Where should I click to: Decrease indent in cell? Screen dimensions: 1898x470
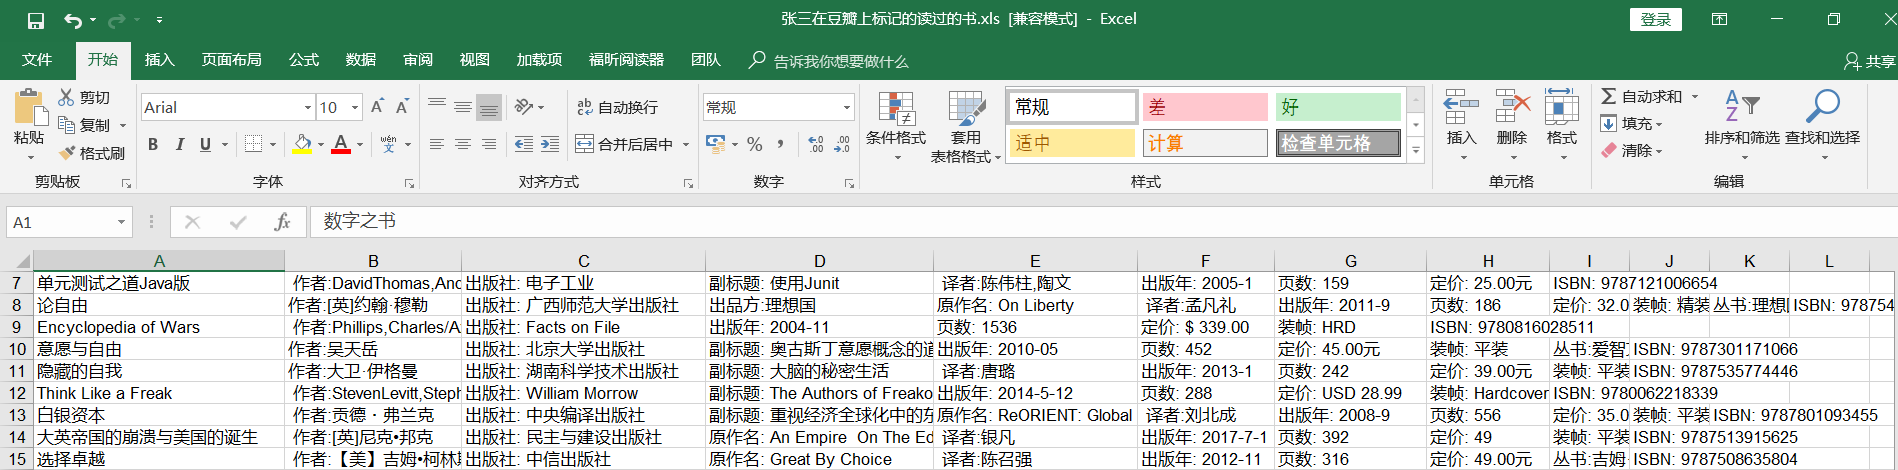point(524,144)
